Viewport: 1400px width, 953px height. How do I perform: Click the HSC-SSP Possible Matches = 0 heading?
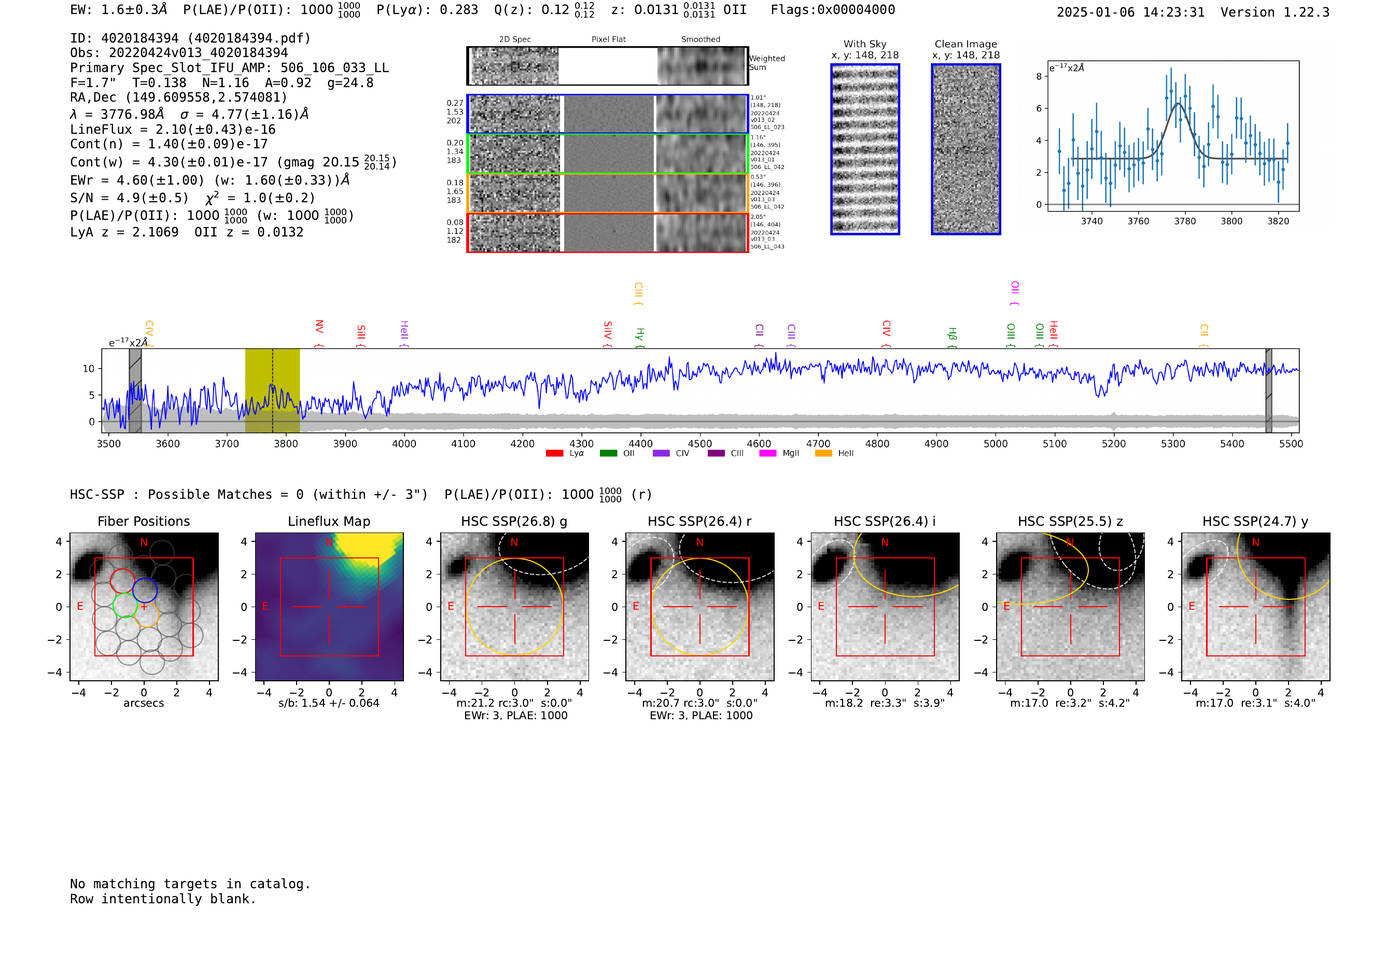[x=249, y=494]
